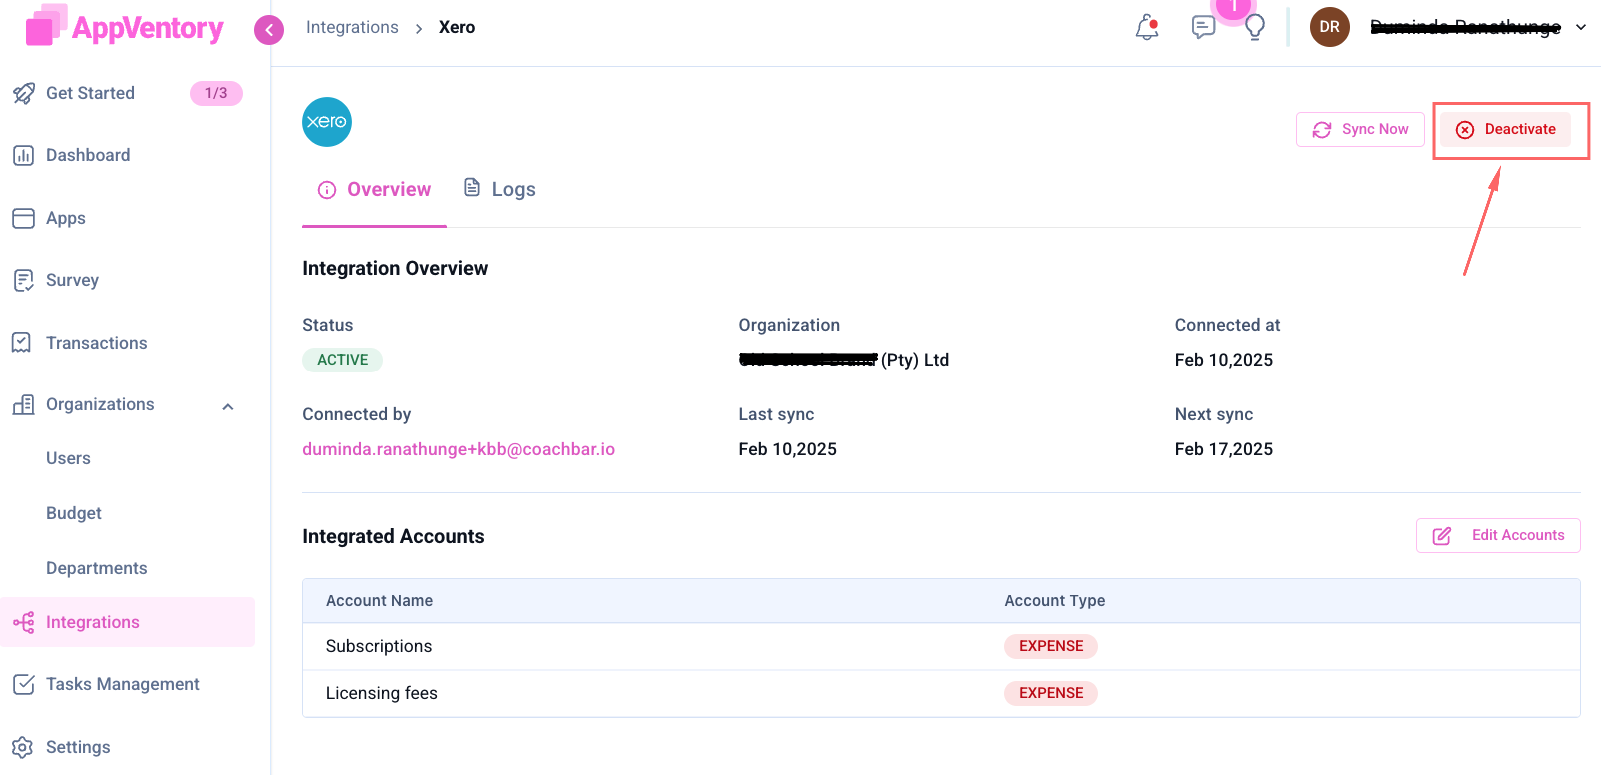1601x775 pixels.
Task: Click the Xero breadcrumb text
Action: [x=457, y=27]
